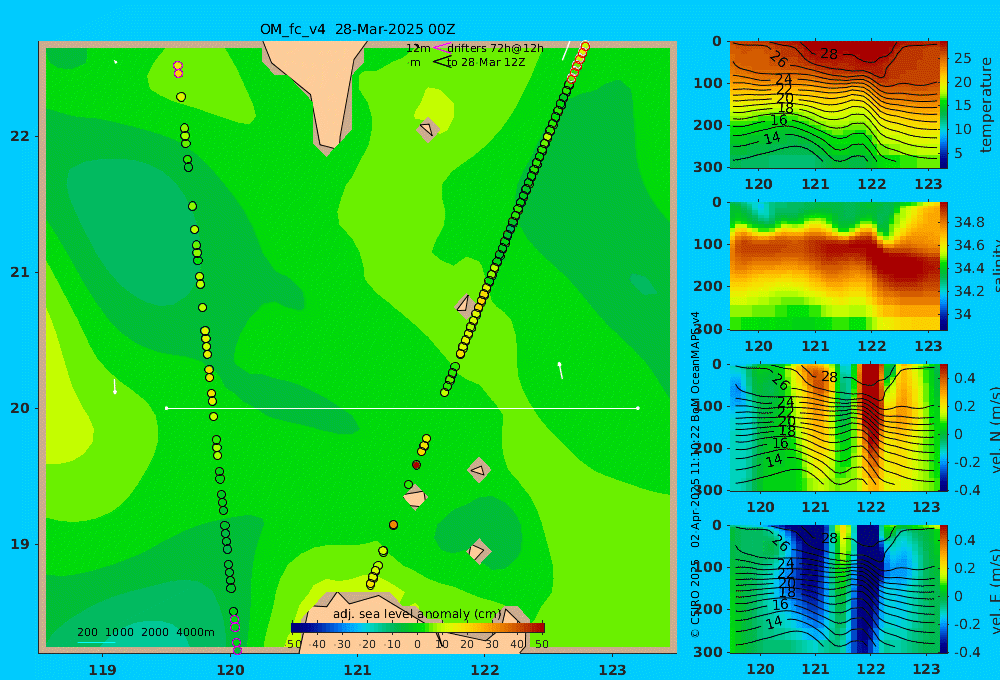Click the island triangle marker near 22N 121.5E
This screenshot has height=680, width=1000.
[x=427, y=130]
